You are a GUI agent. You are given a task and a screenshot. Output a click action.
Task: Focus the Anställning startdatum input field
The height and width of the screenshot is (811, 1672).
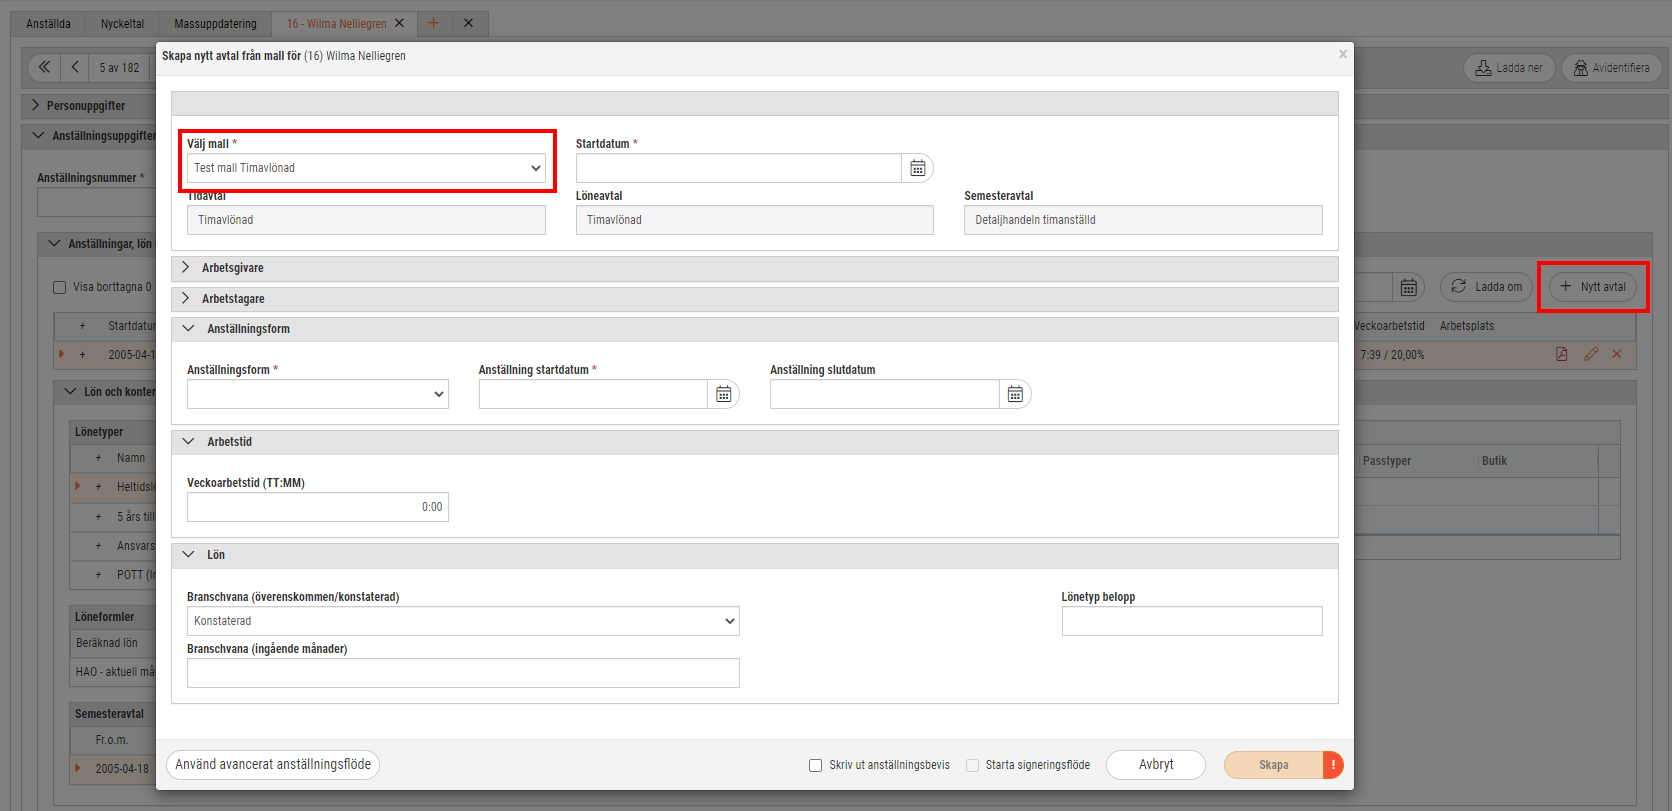(x=593, y=394)
